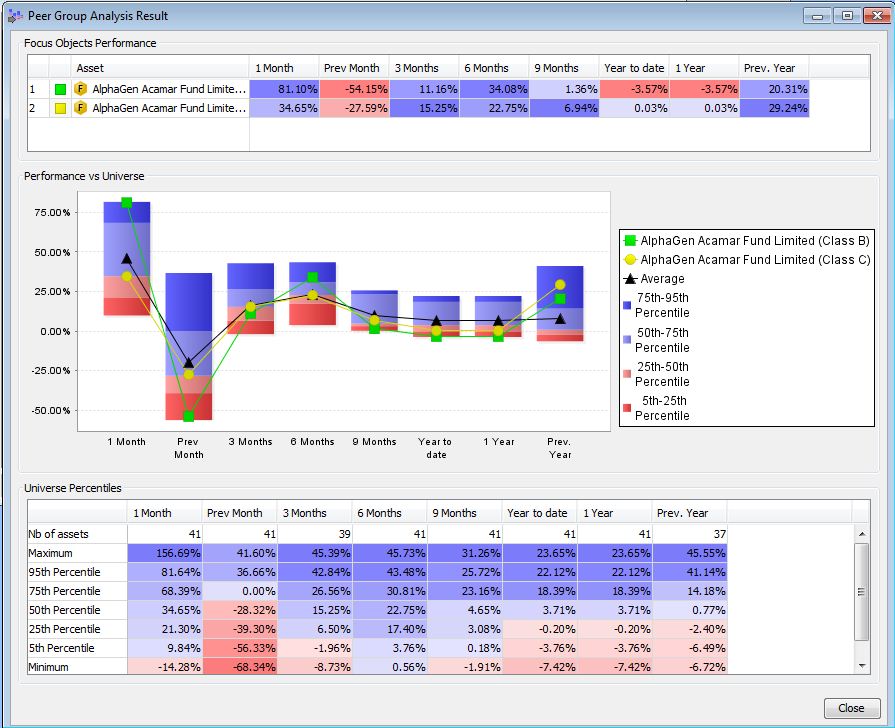Viewport: 895px width, 728px height.
Task: Click the Universe Percentiles vertical scrollbar thumb
Action: pos(862,592)
